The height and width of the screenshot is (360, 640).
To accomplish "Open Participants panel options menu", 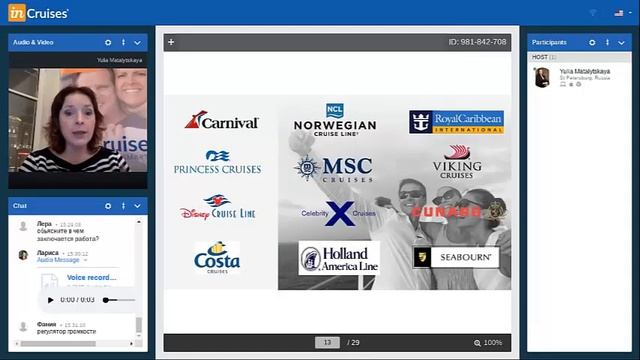I will 607,42.
